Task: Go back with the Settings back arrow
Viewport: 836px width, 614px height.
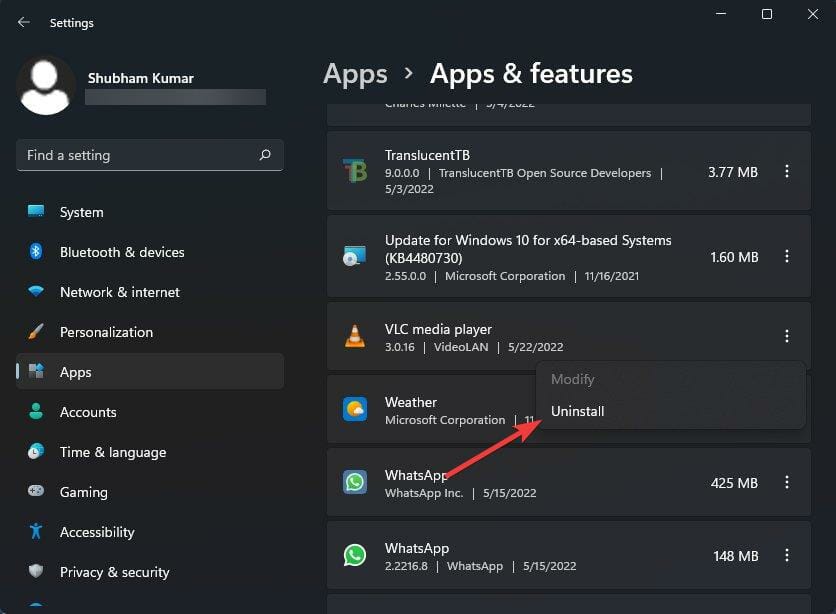Action: 23,22
